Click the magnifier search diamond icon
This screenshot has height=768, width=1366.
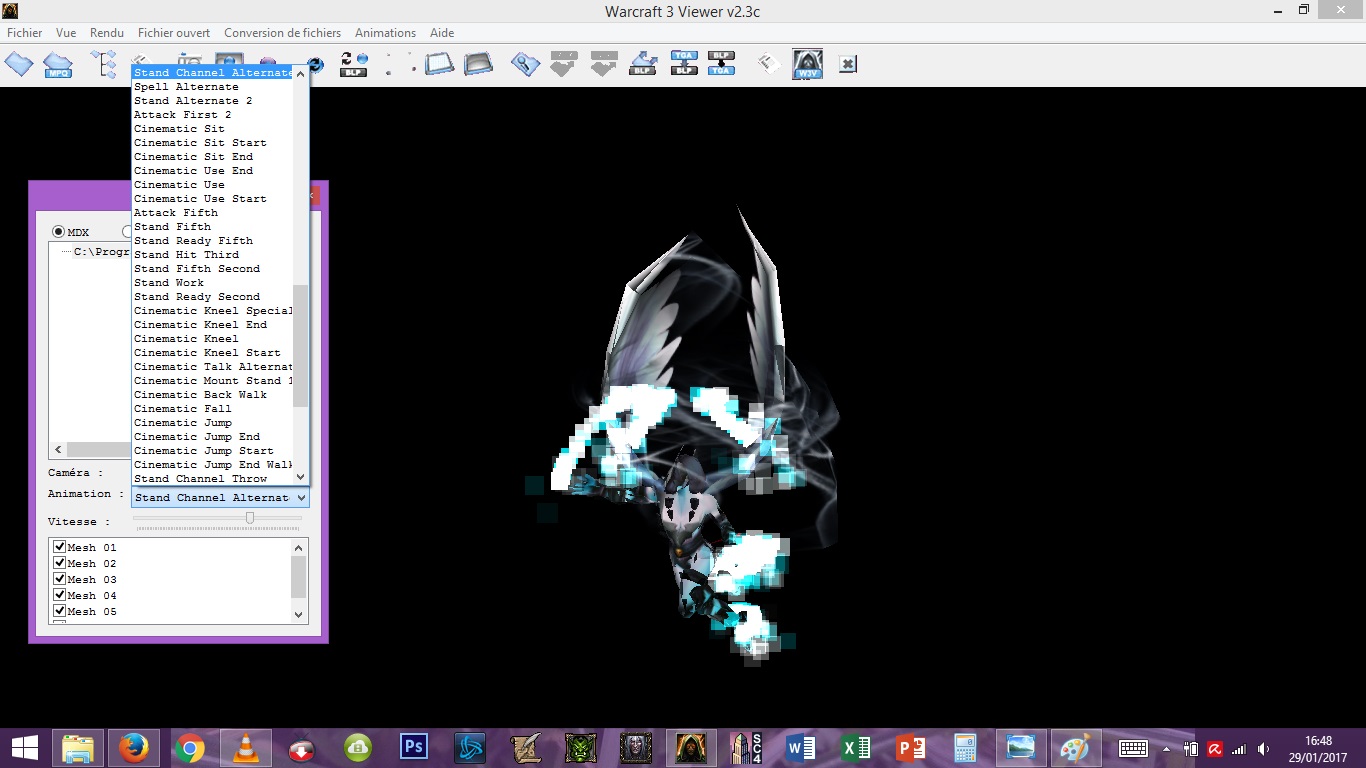tap(525, 64)
